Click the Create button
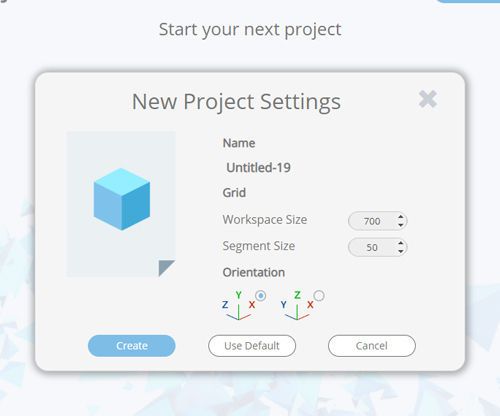This screenshot has width=500, height=416. (x=132, y=346)
